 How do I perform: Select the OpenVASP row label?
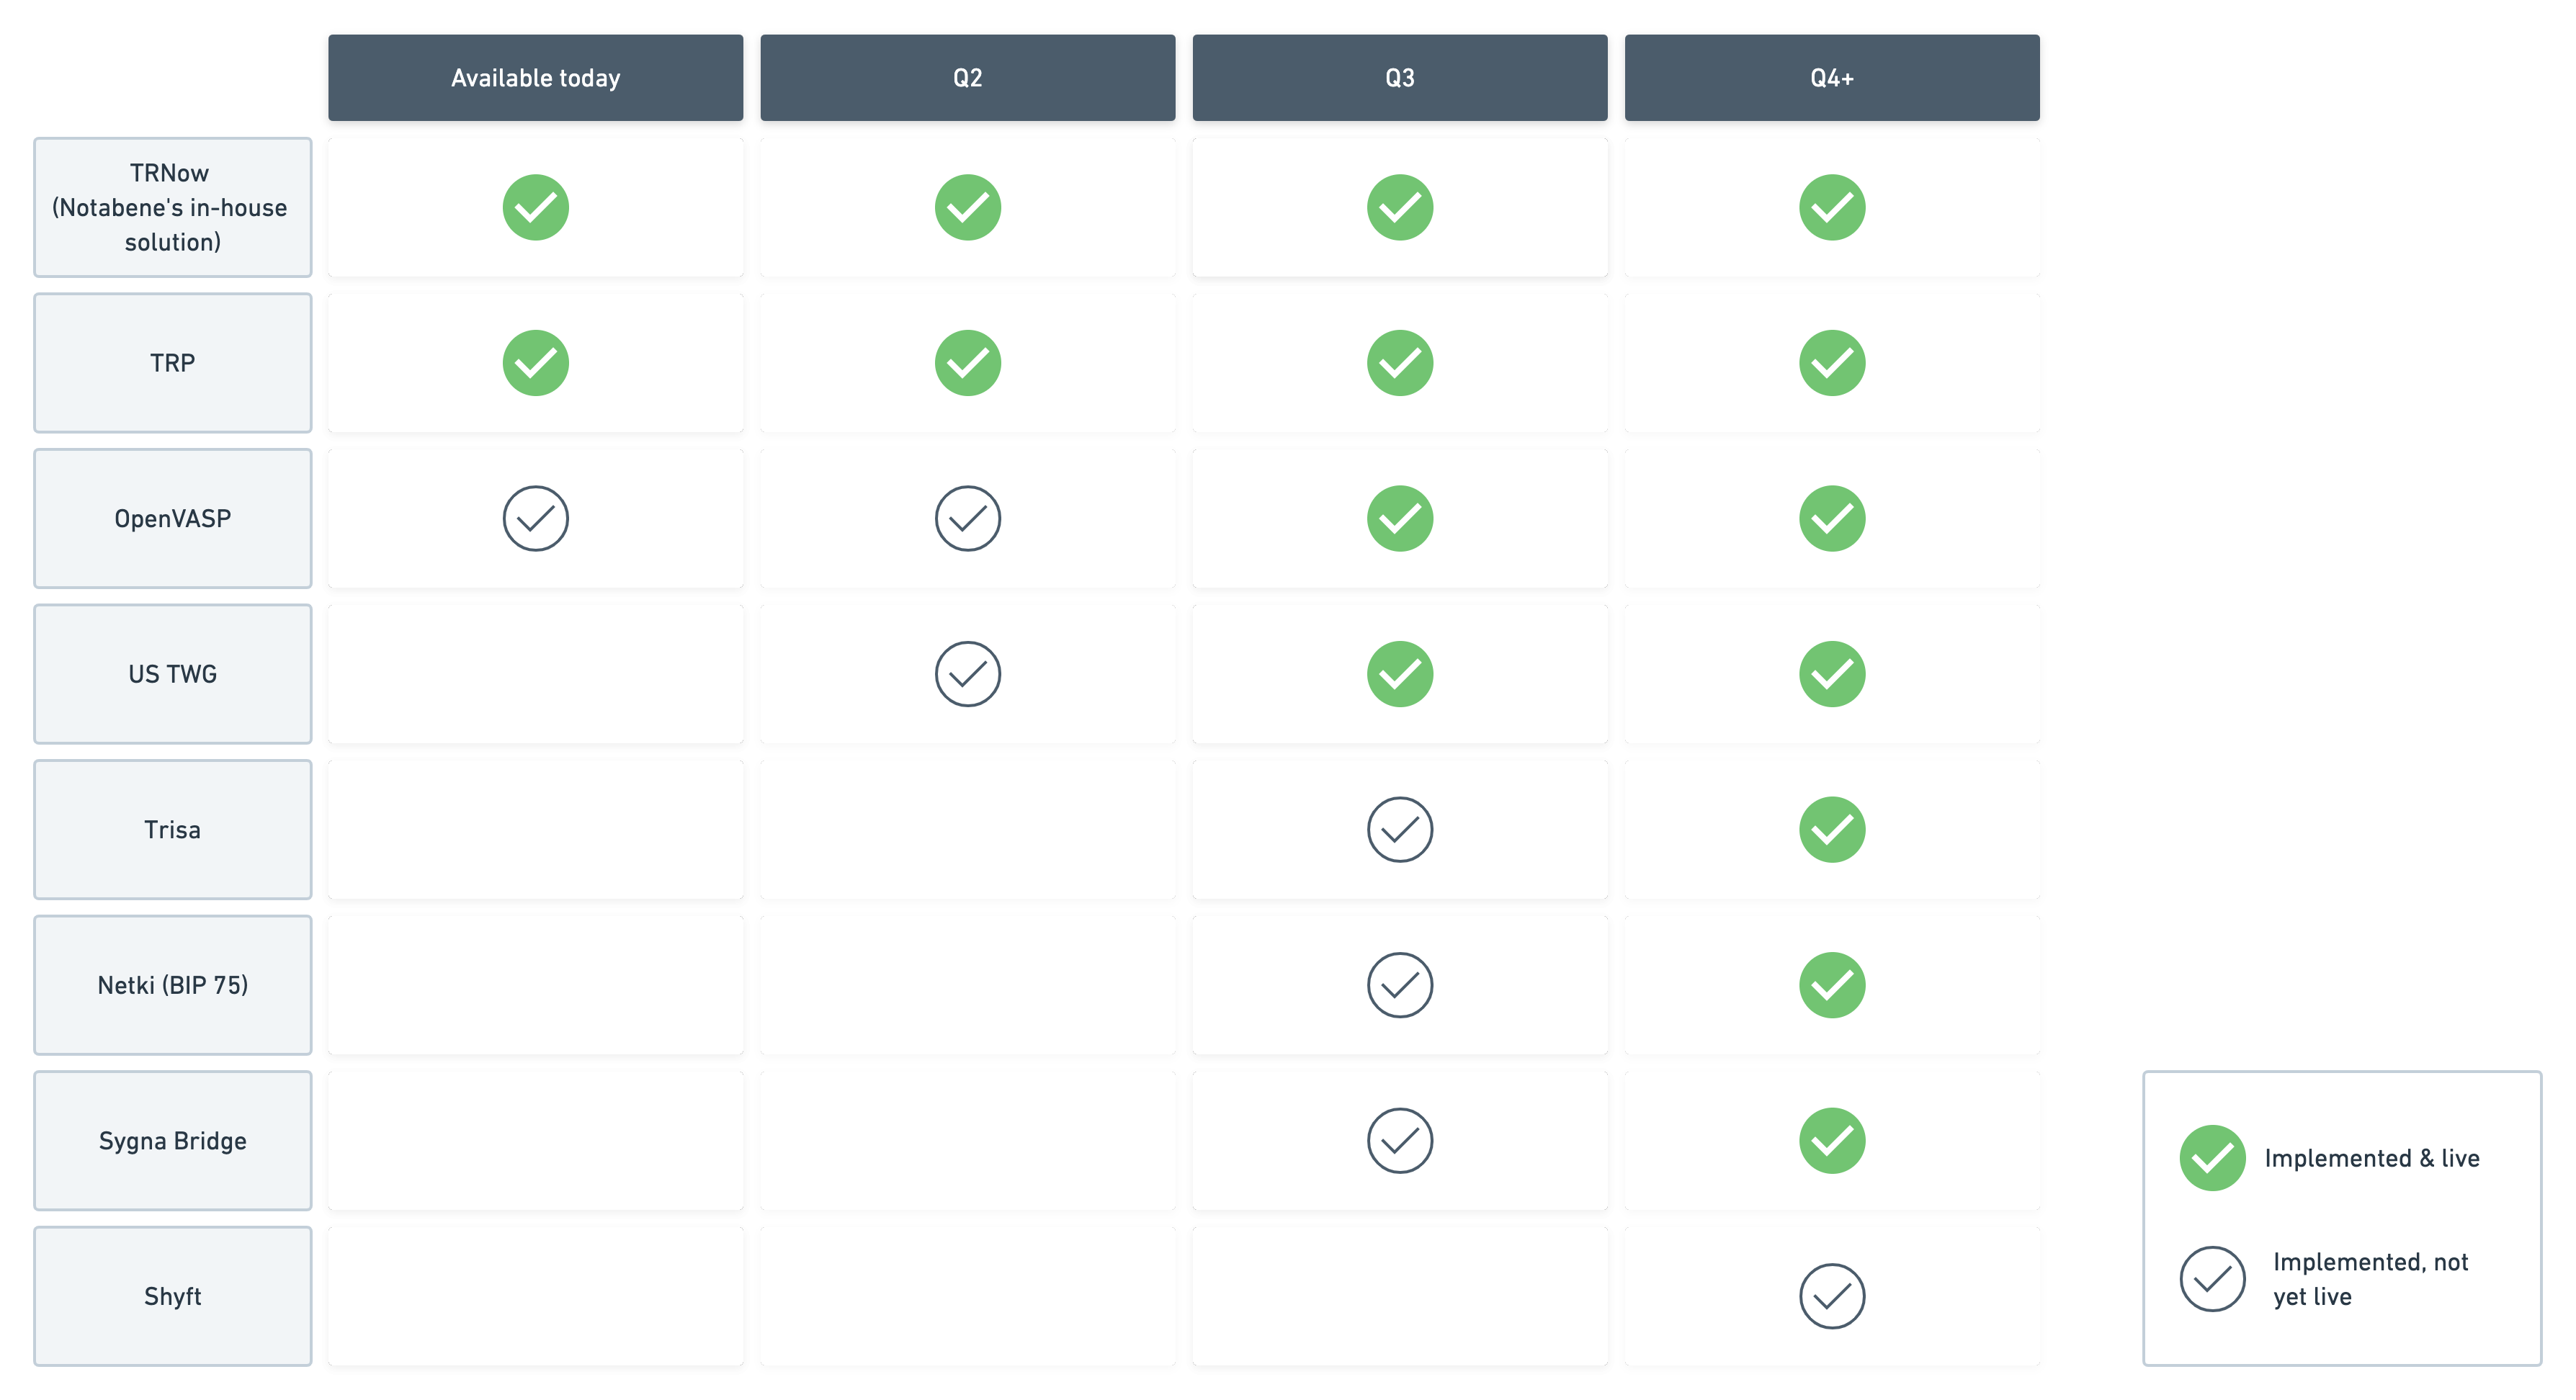click(172, 518)
